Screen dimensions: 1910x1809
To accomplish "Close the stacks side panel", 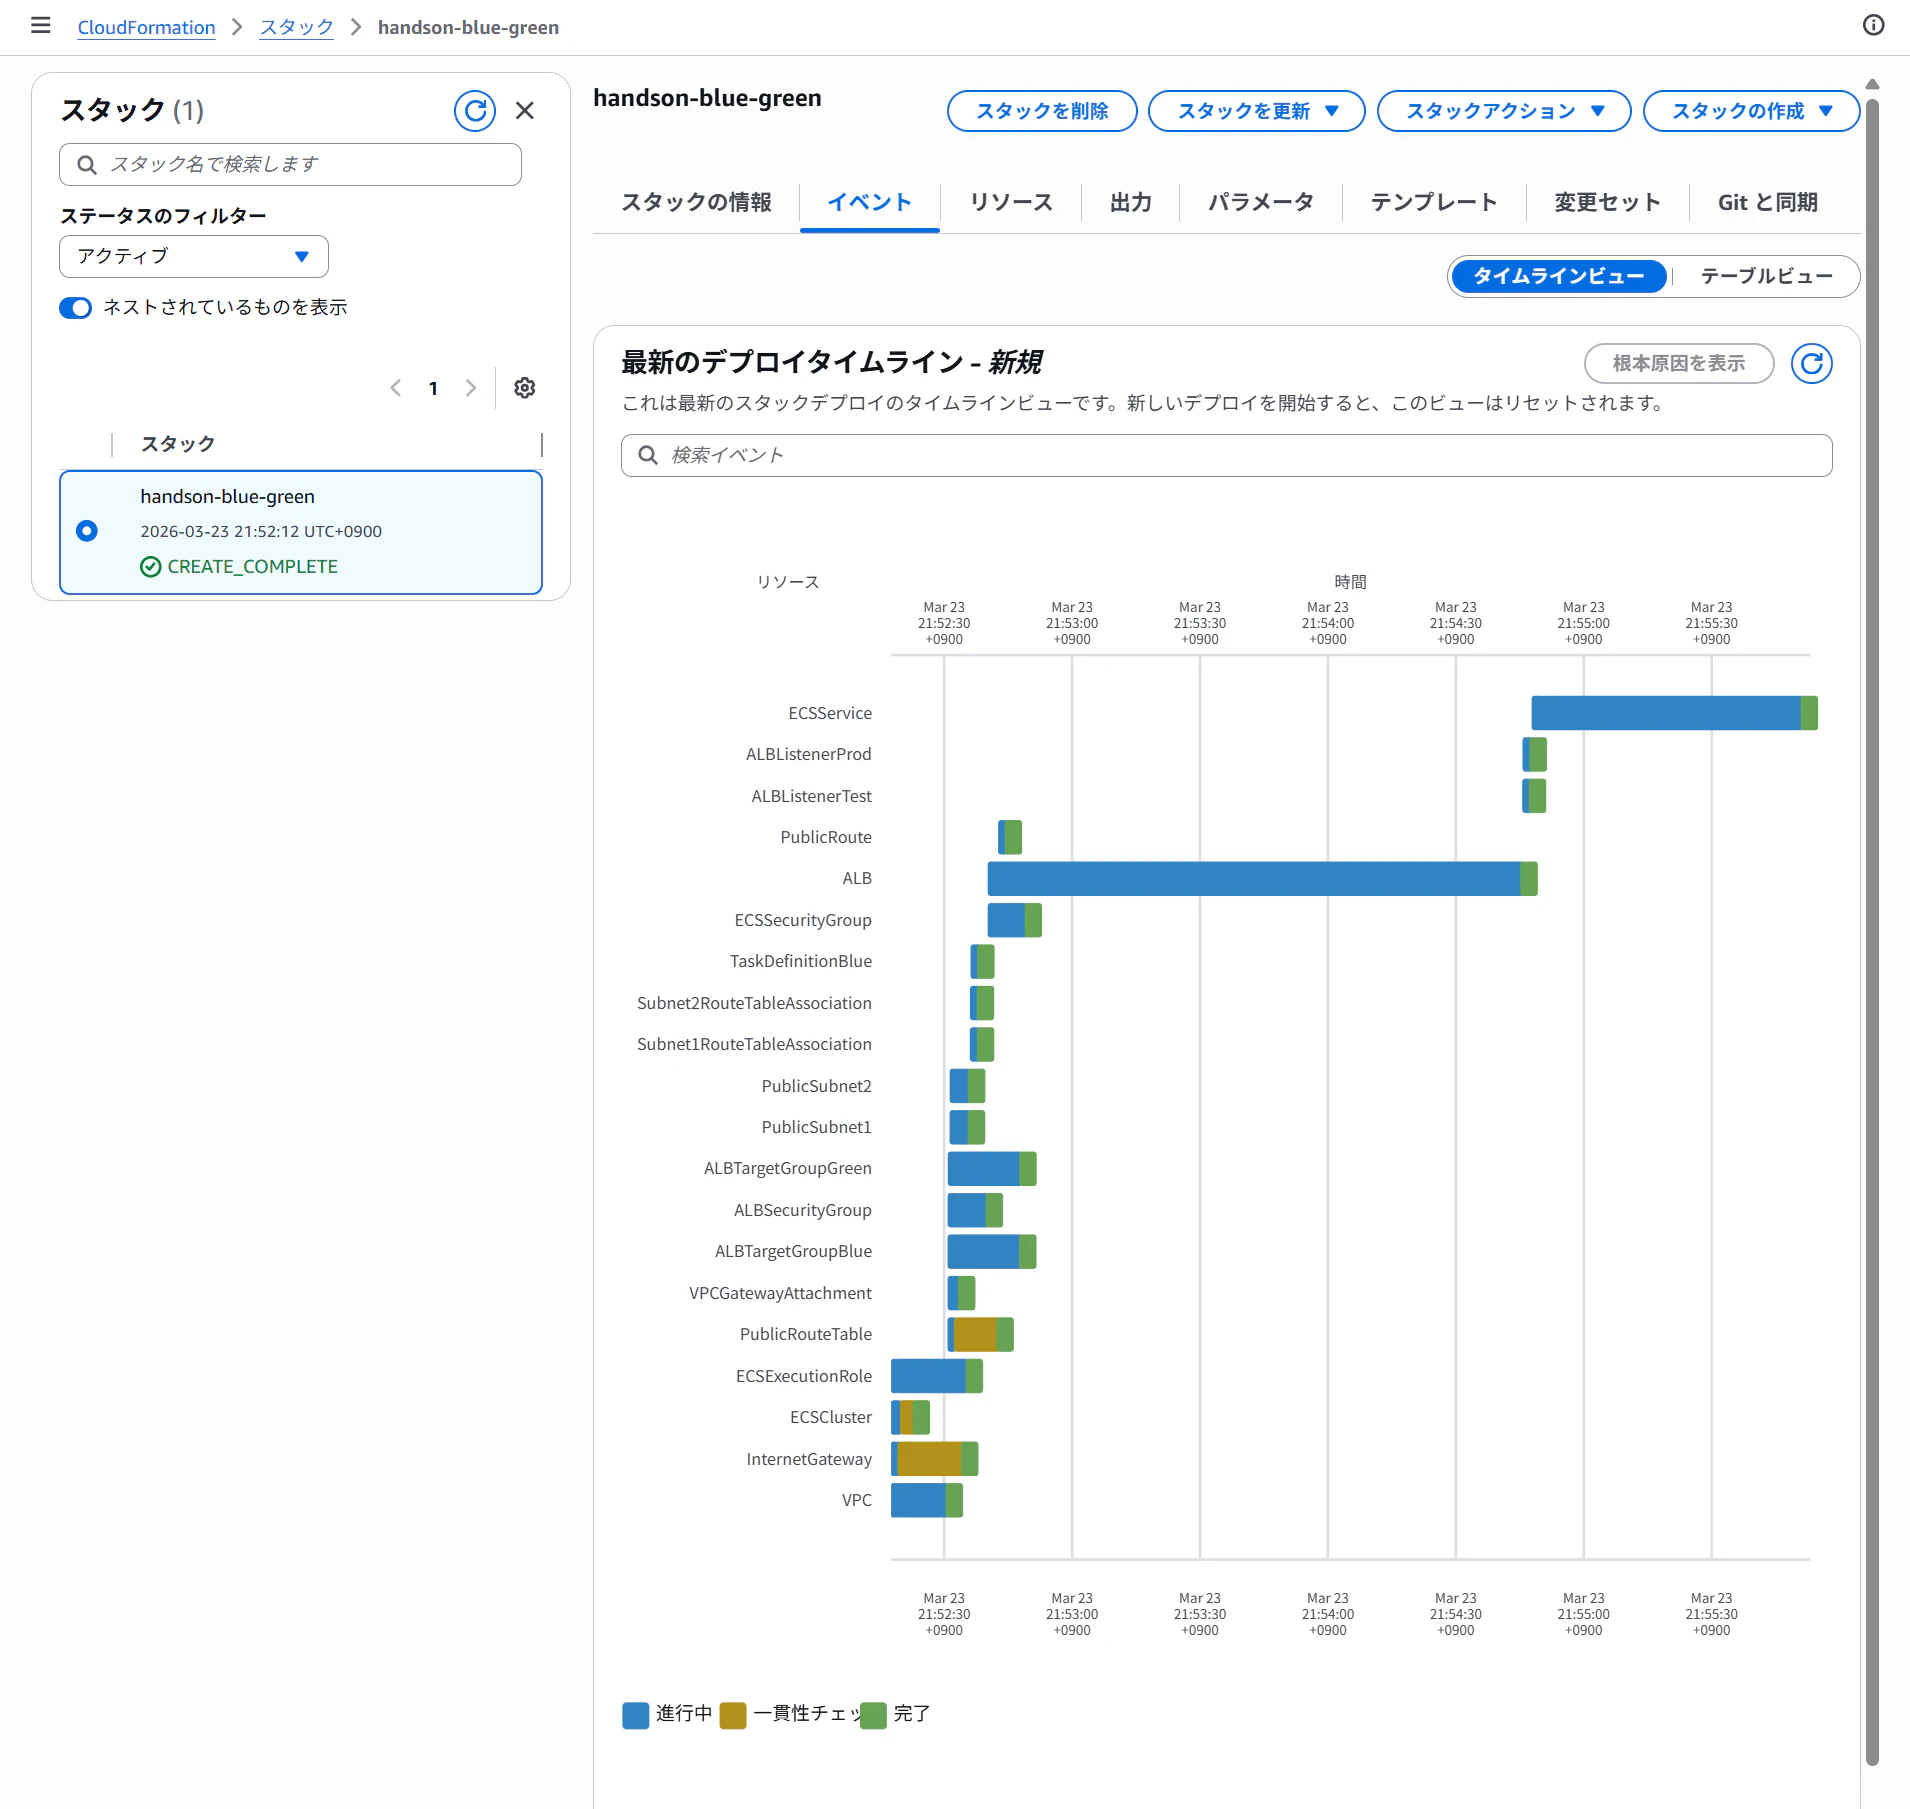I will pos(525,110).
